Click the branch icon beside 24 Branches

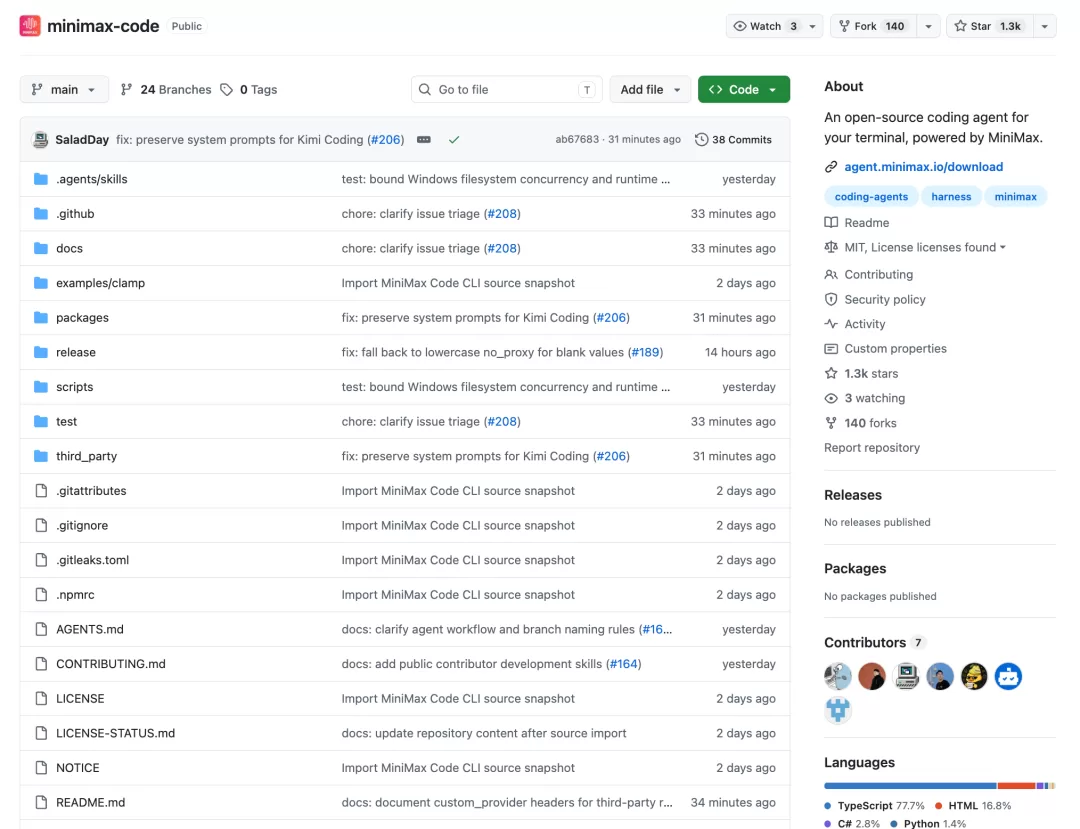(126, 90)
